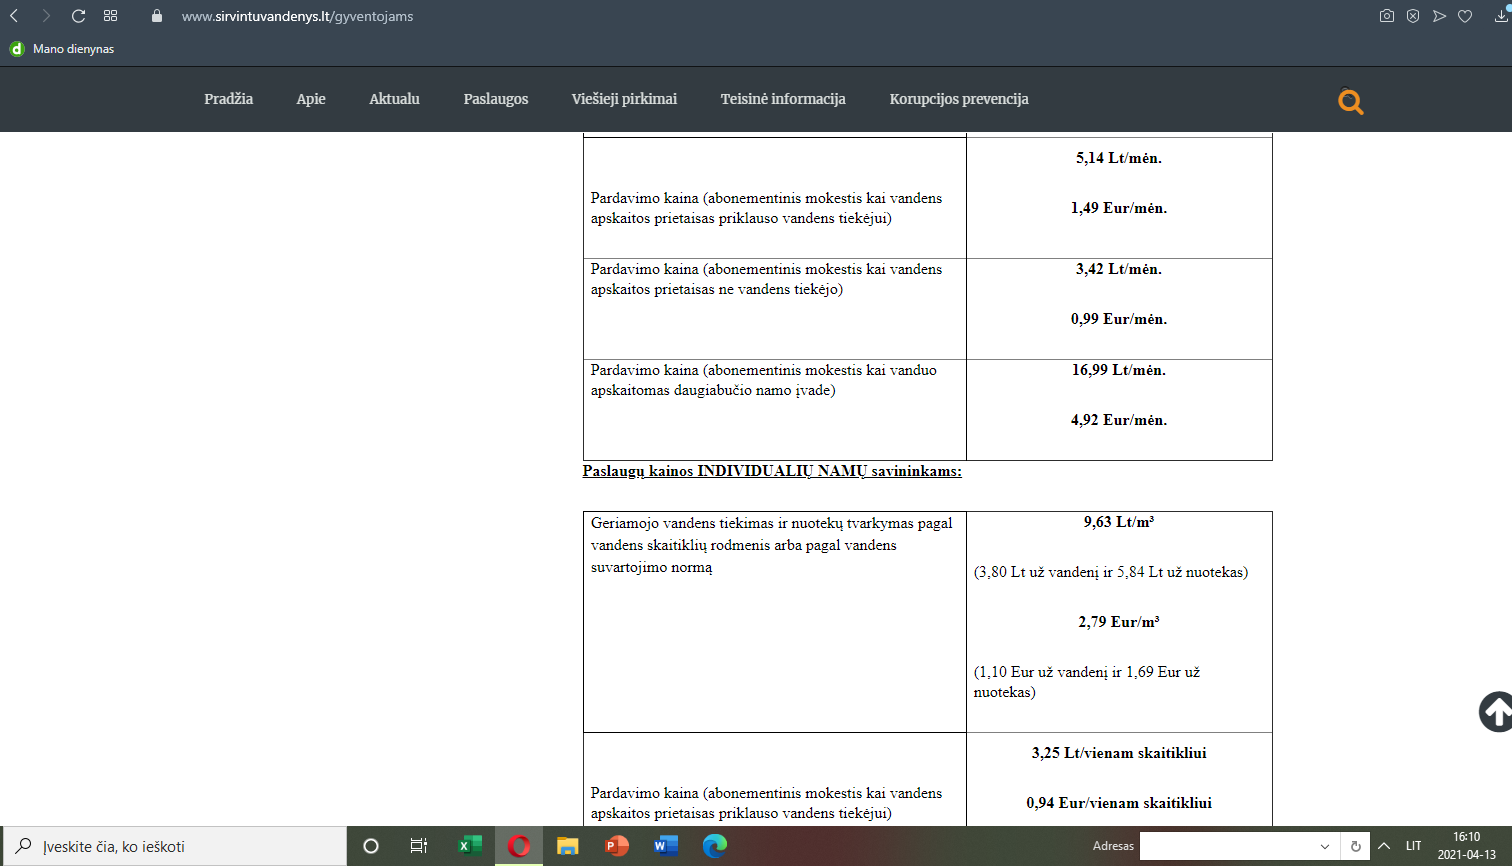Image resolution: width=1512 pixels, height=866 pixels.
Task: Take a snapshot with camera icon
Action: point(1386,16)
